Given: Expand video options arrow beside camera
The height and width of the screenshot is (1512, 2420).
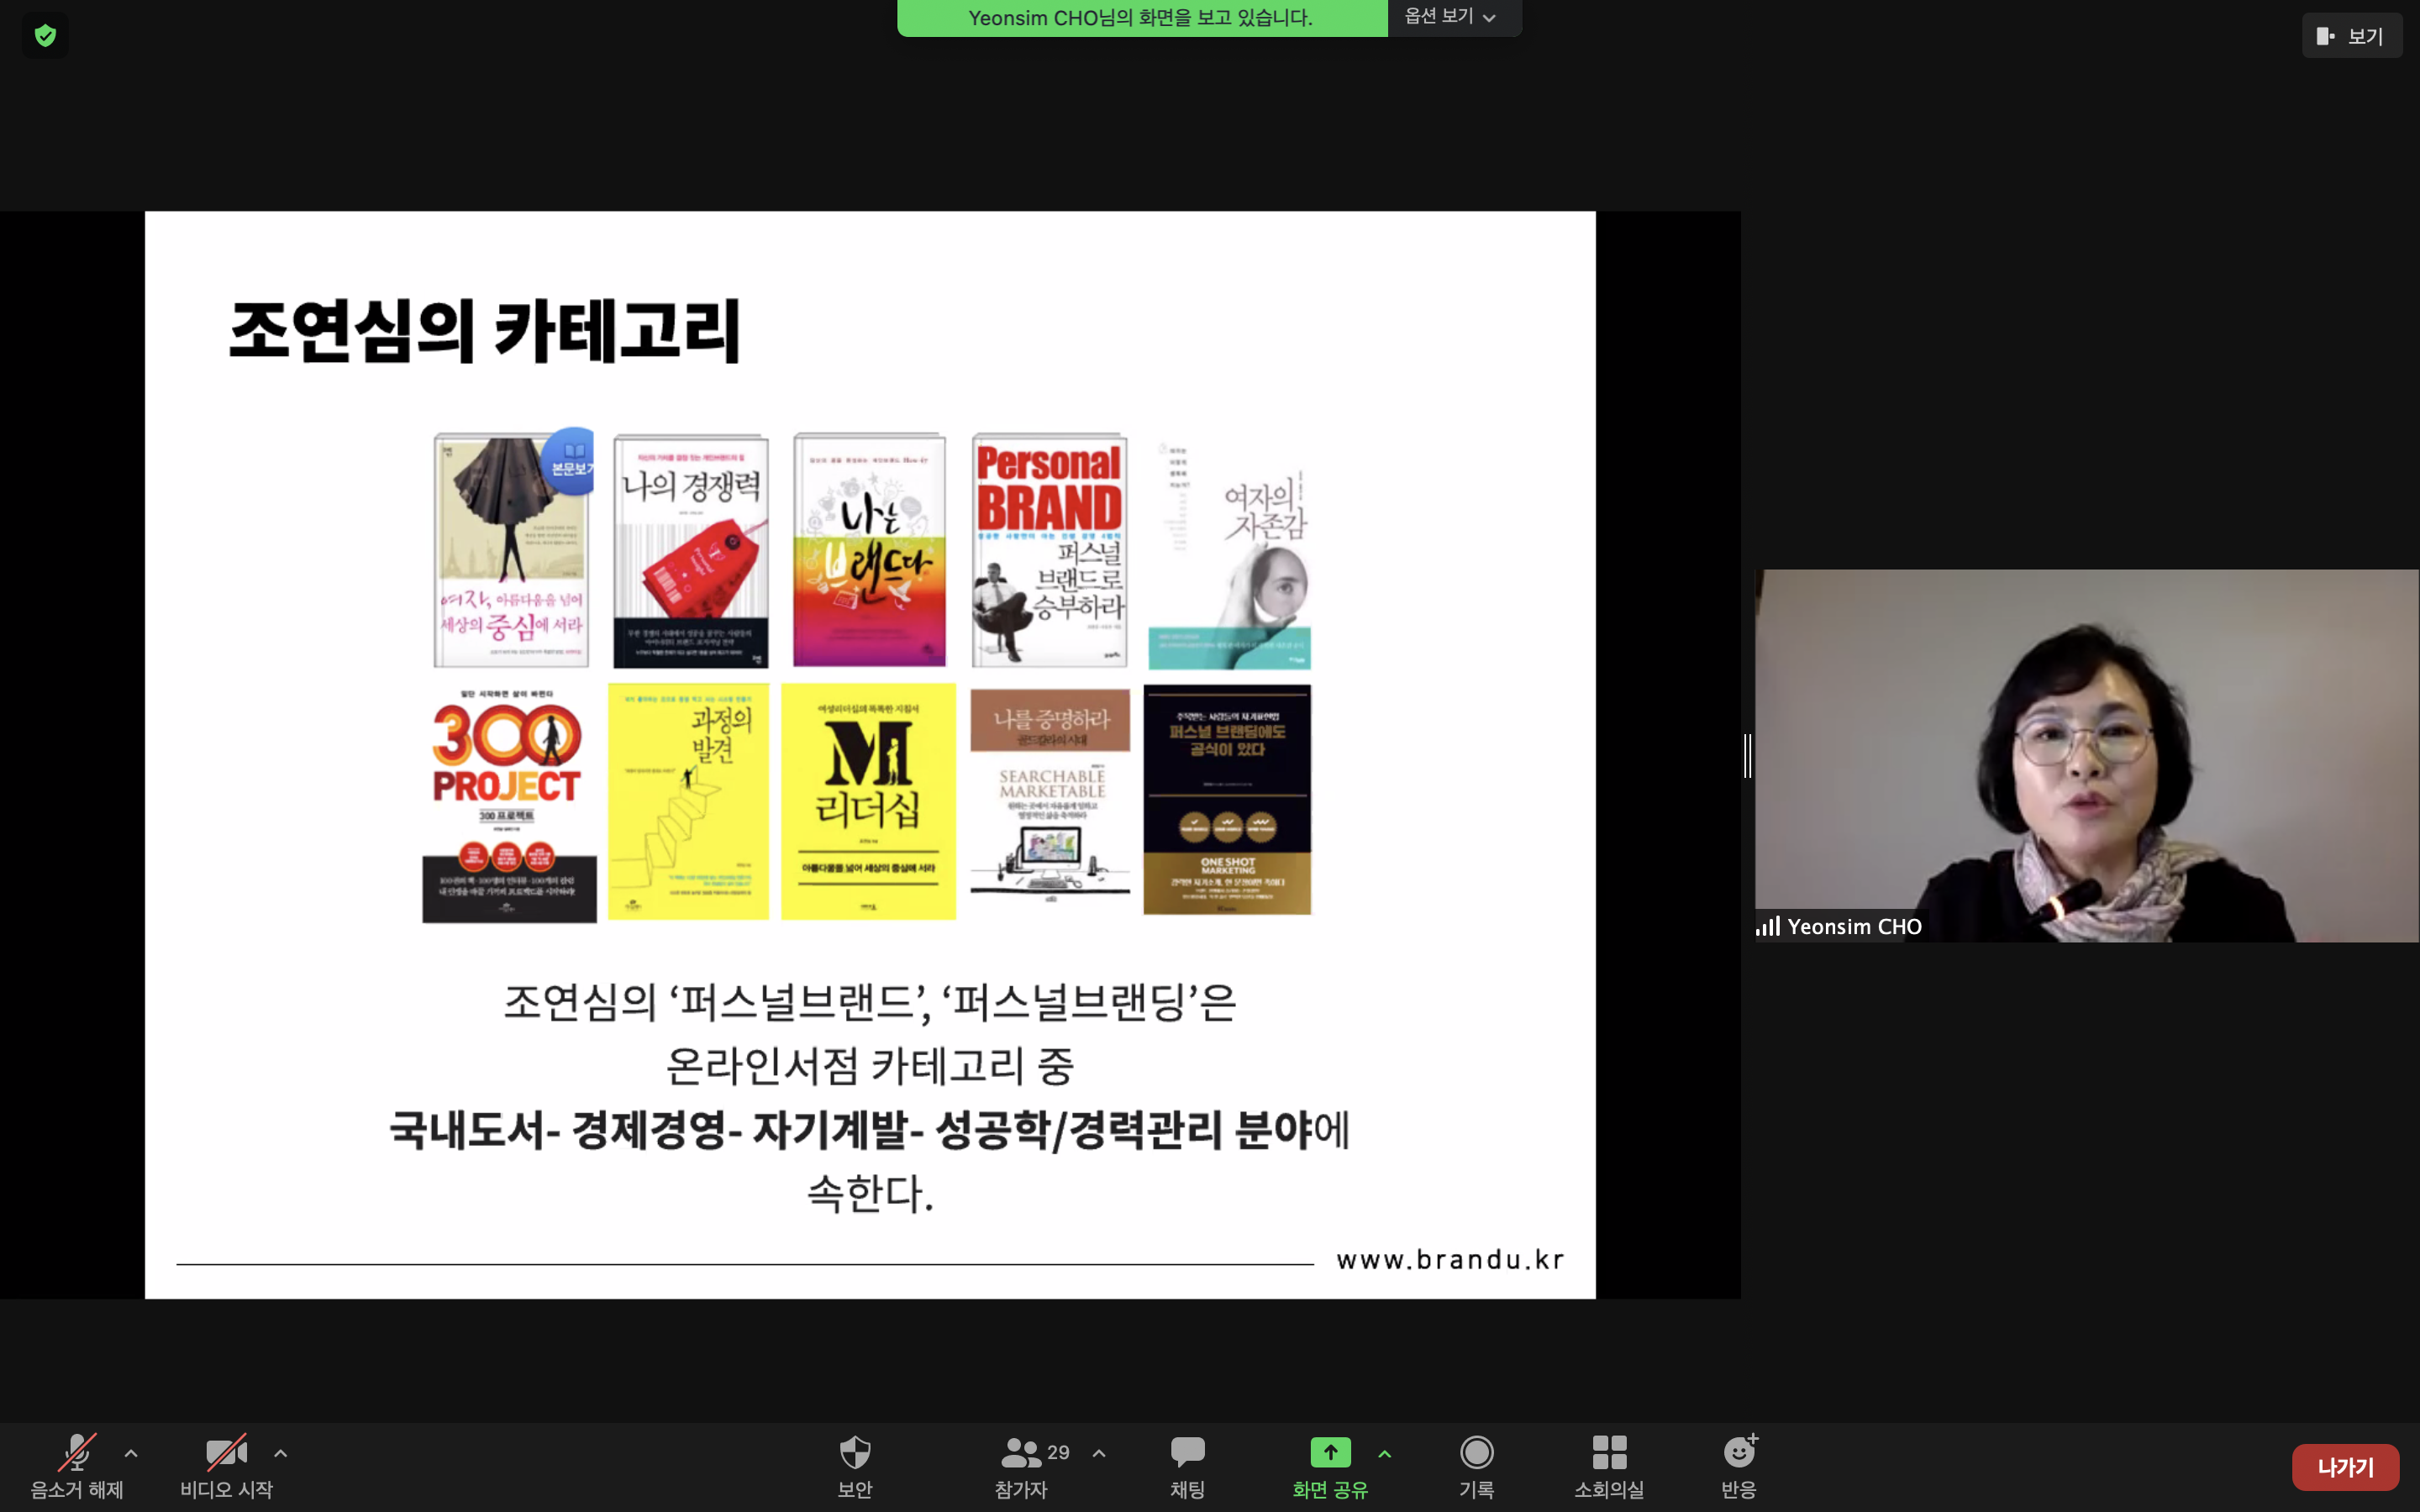Looking at the screenshot, I should tap(281, 1453).
